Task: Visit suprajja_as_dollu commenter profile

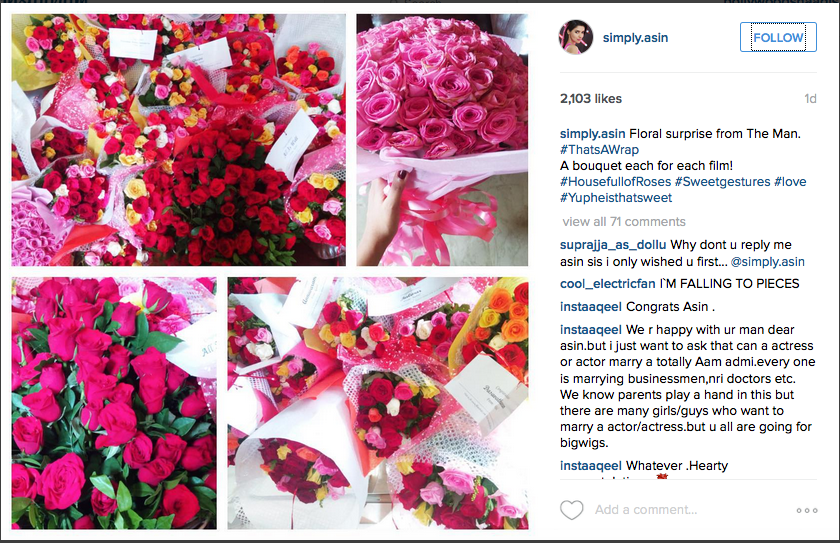Action: point(613,245)
